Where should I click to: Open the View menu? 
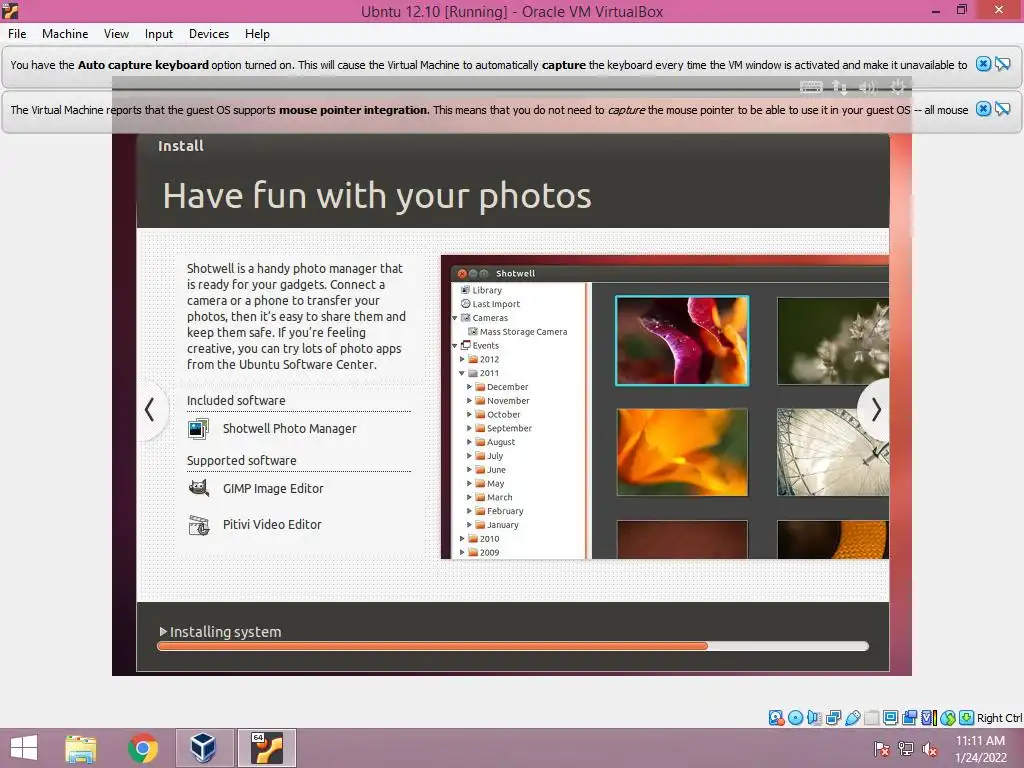coord(116,34)
